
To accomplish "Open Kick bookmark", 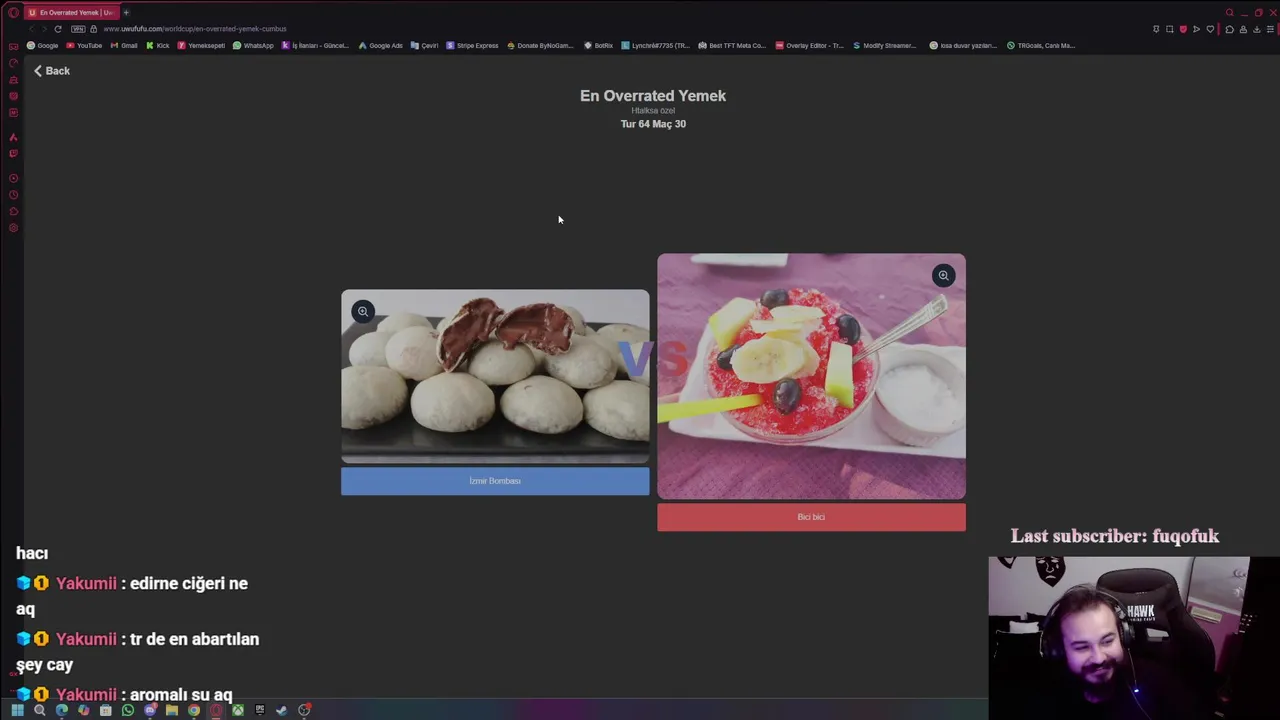I will pos(158,45).
